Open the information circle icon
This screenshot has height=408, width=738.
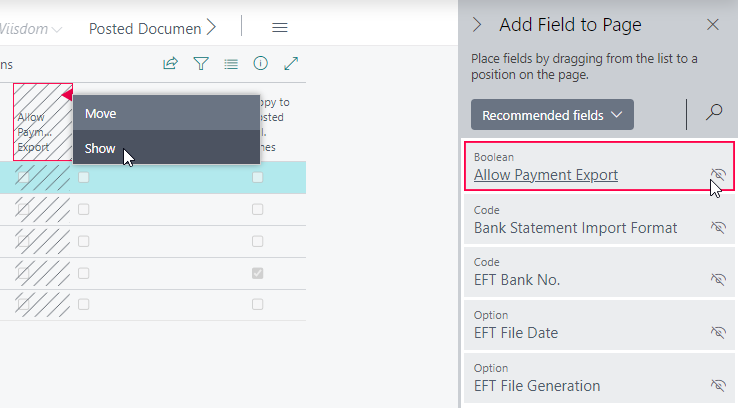[x=260, y=63]
